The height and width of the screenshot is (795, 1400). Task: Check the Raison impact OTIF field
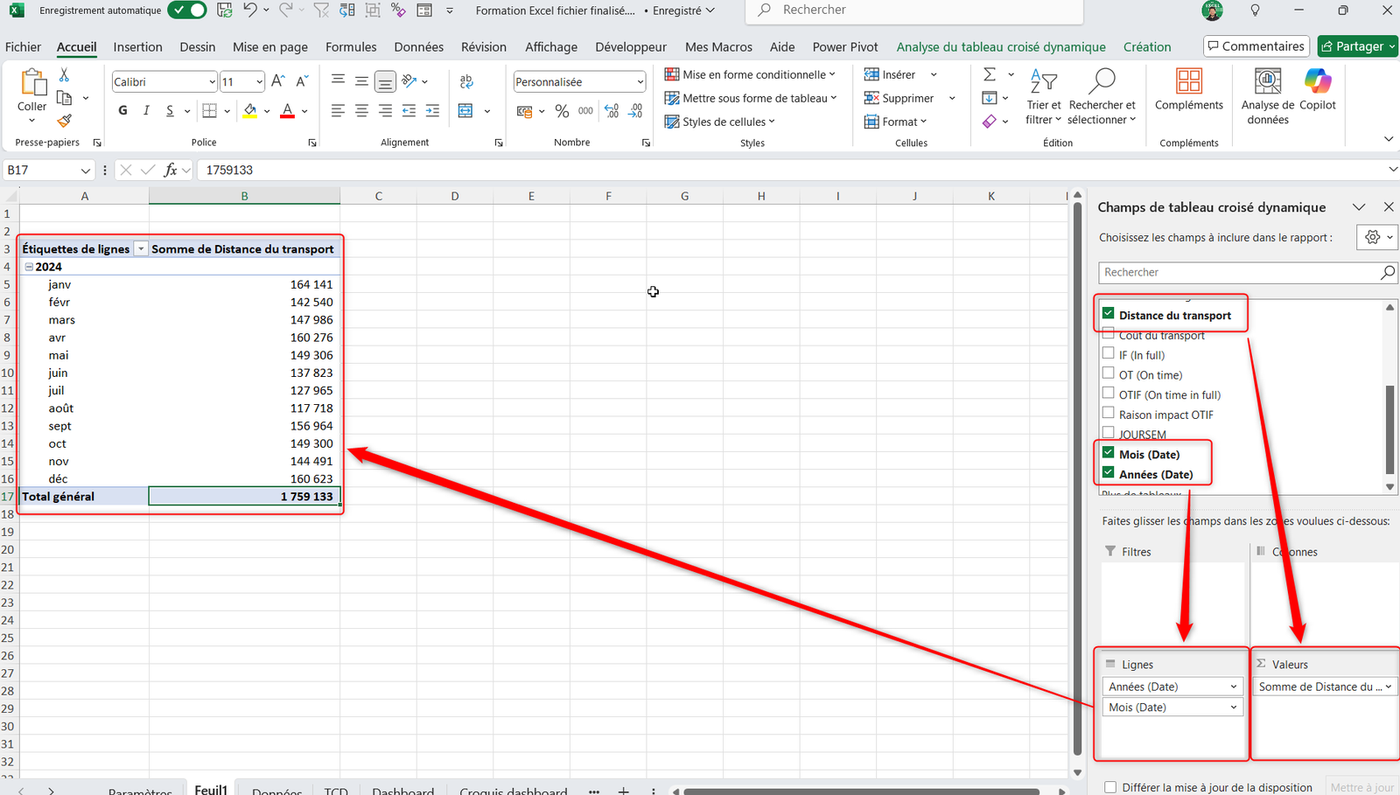point(1108,413)
